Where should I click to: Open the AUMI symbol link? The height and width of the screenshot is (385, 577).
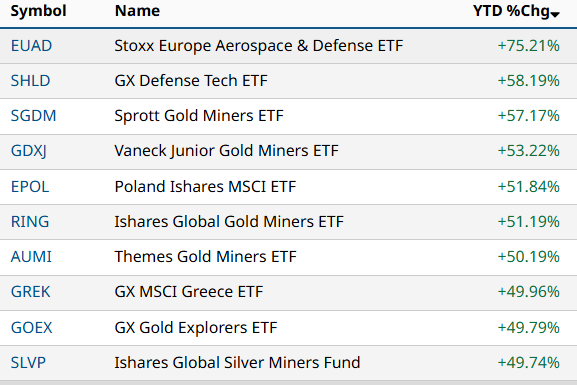point(31,257)
